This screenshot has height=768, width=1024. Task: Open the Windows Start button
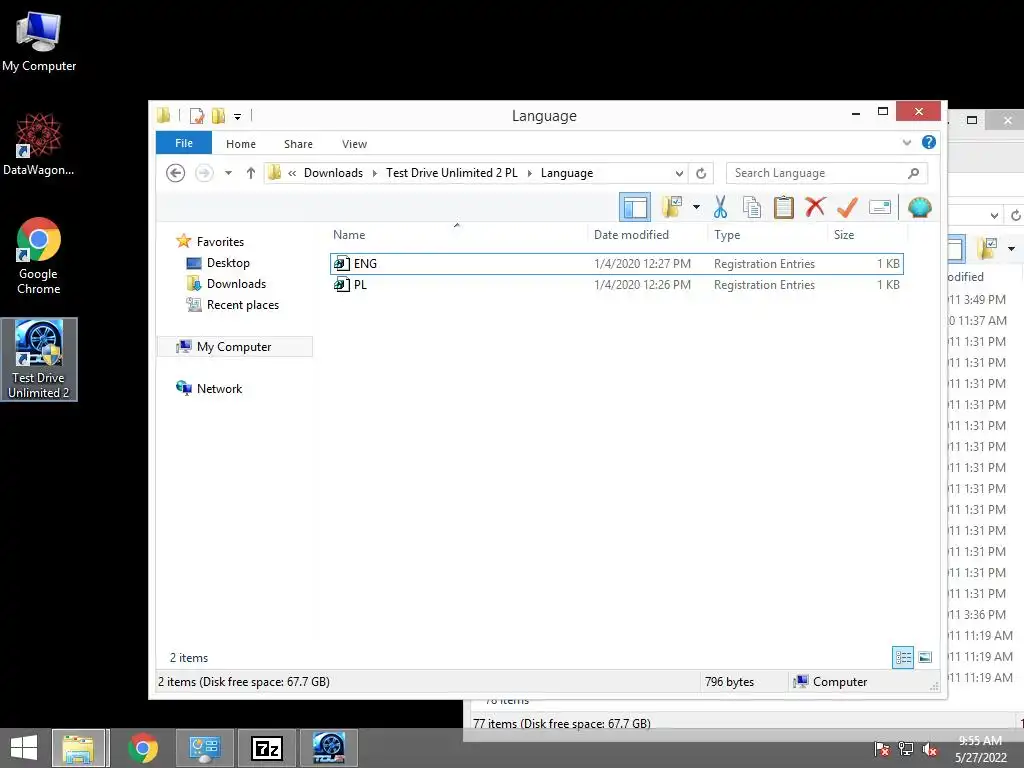[24, 748]
